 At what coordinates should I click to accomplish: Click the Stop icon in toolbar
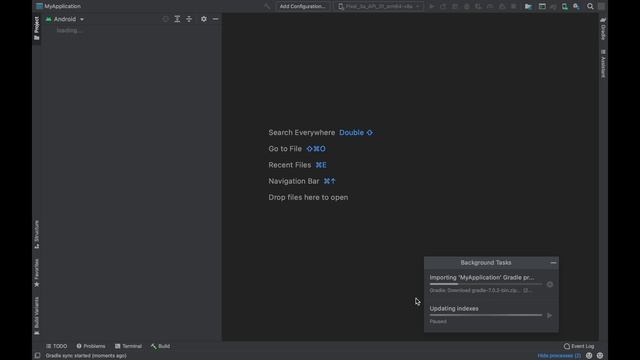pyautogui.click(x=513, y=6)
